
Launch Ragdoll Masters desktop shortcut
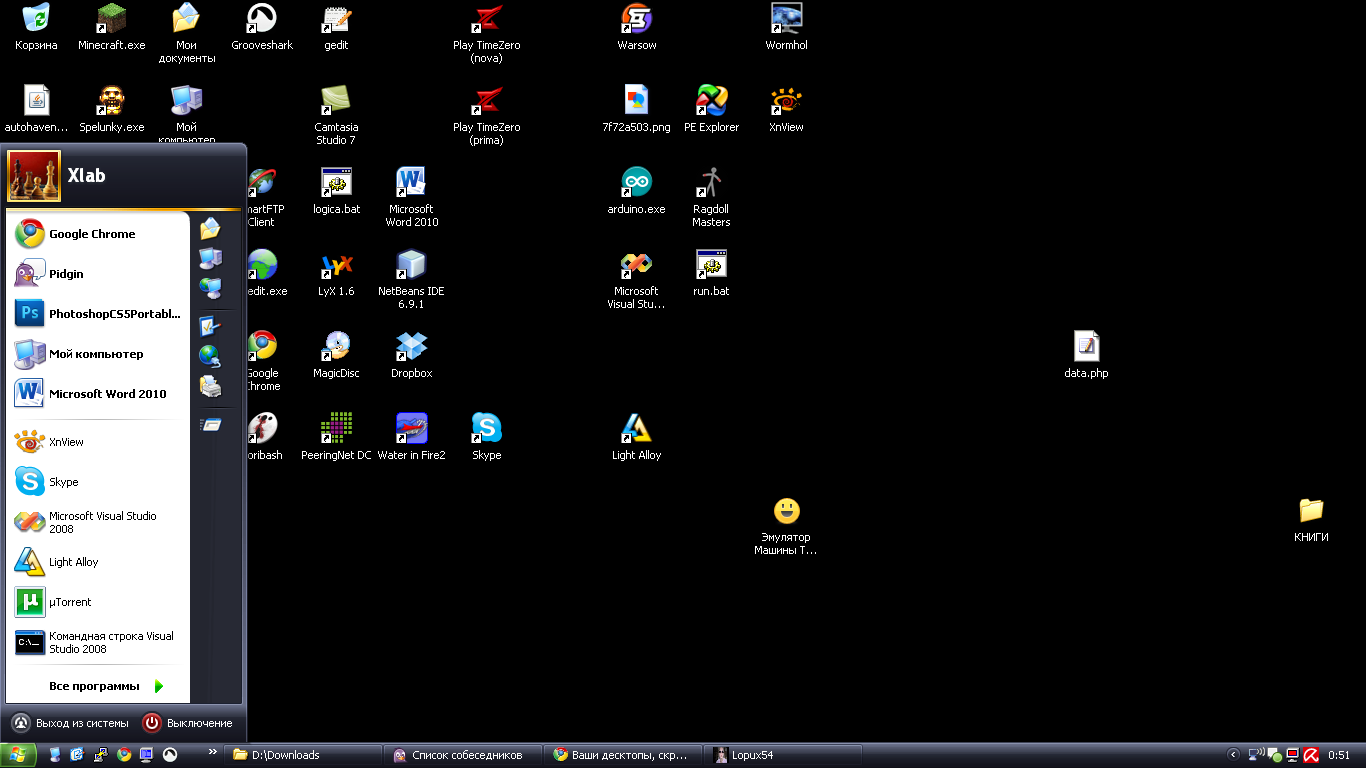pos(711,184)
